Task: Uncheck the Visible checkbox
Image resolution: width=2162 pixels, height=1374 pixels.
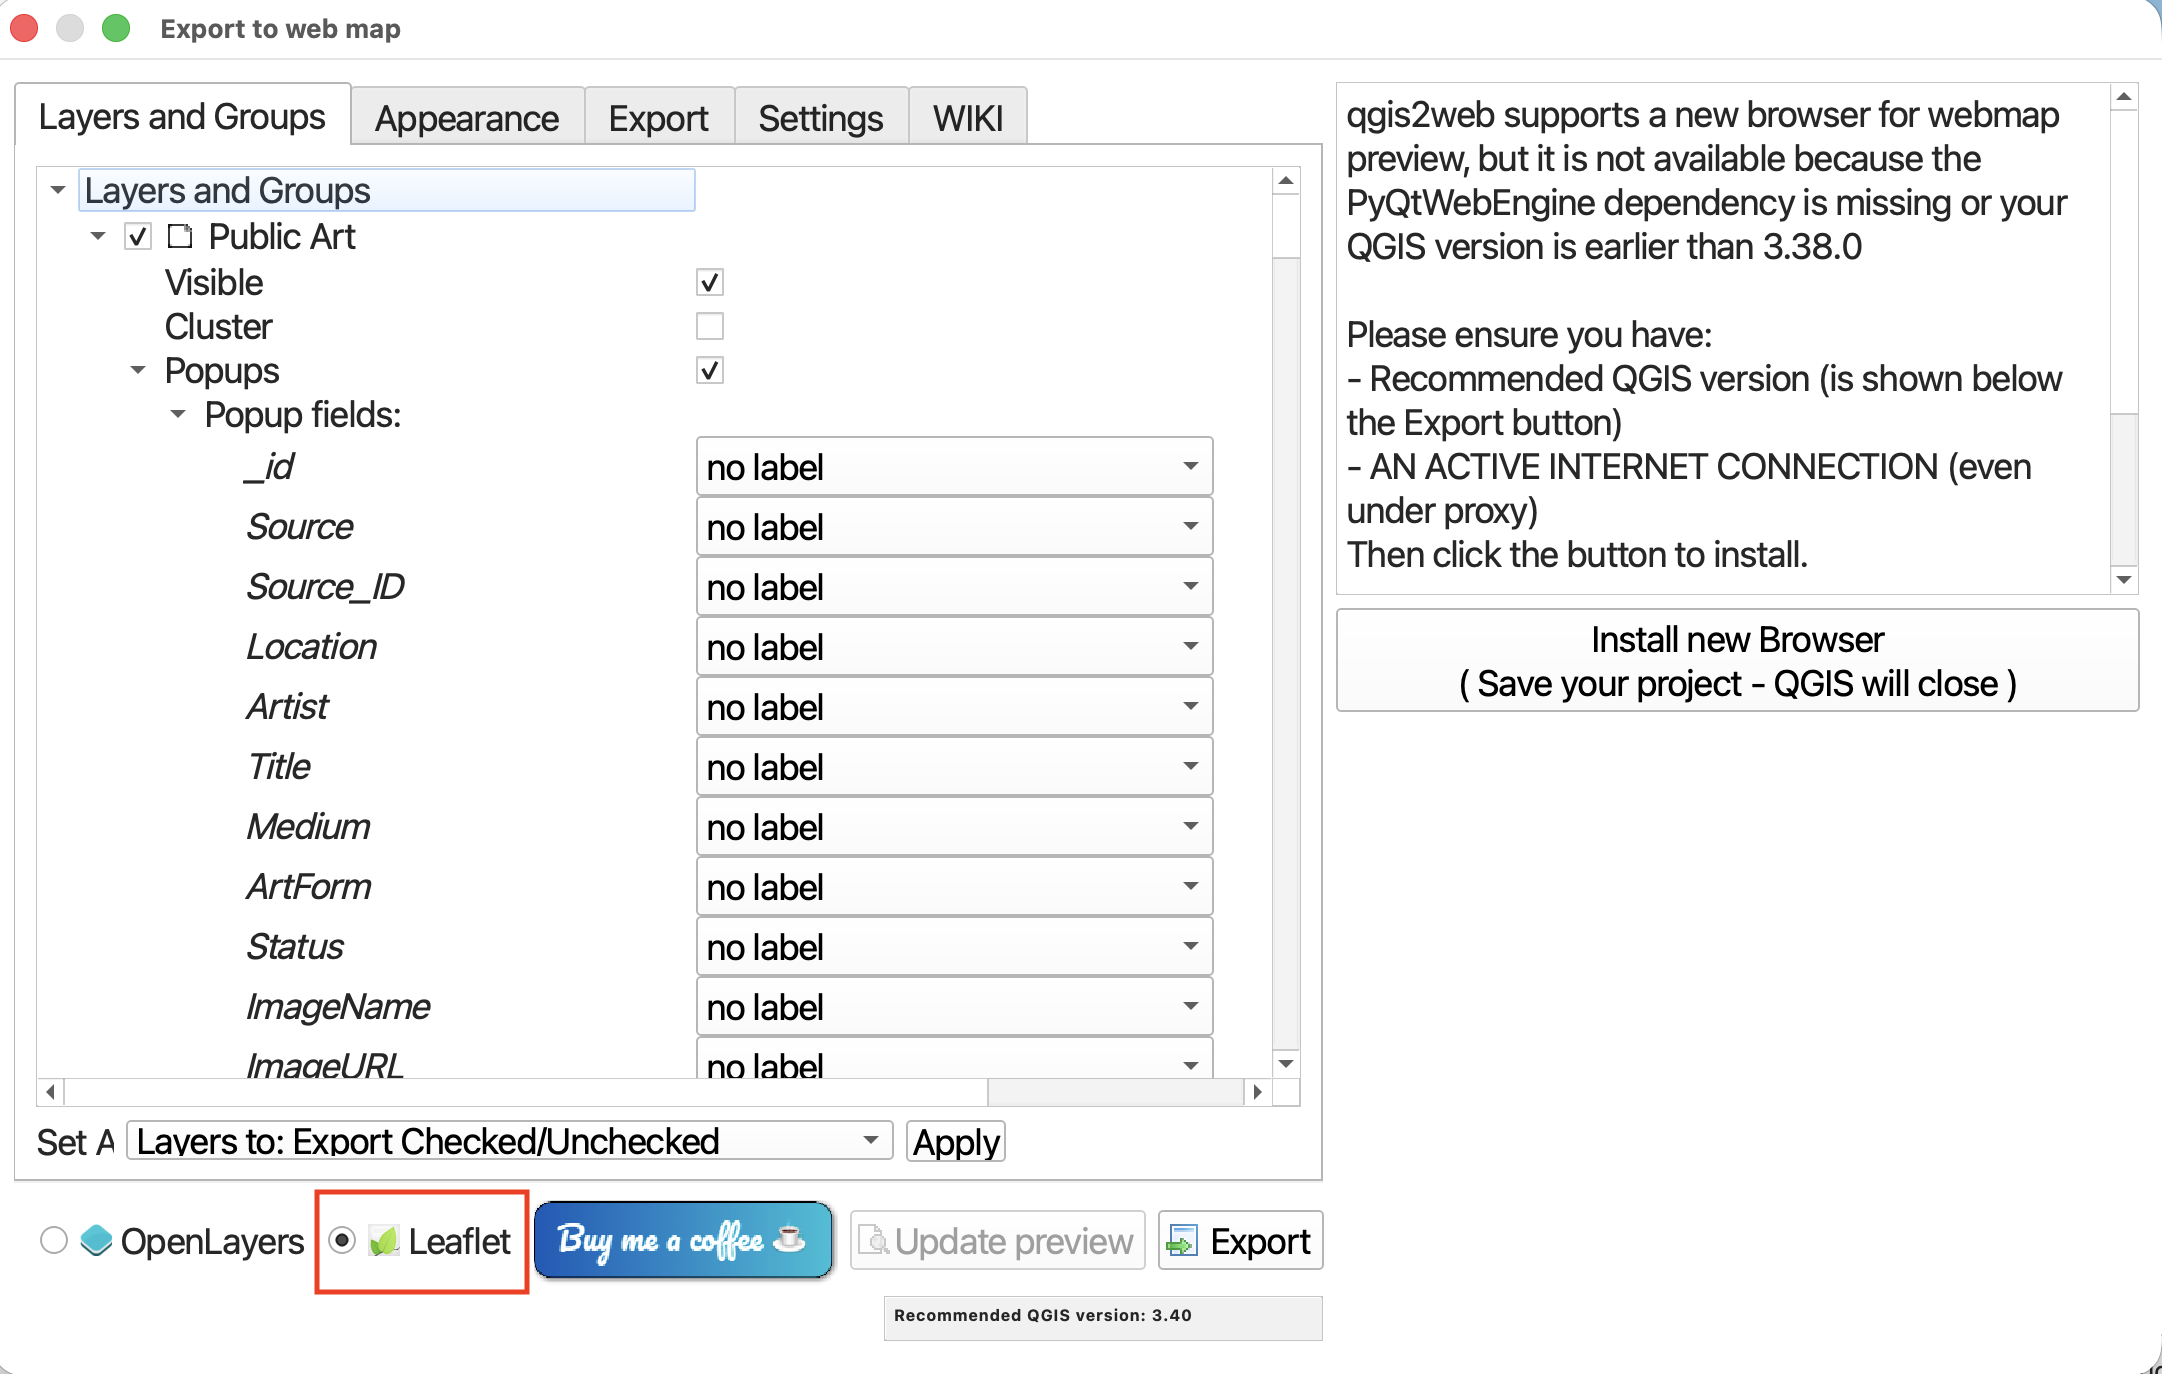Action: click(x=710, y=283)
